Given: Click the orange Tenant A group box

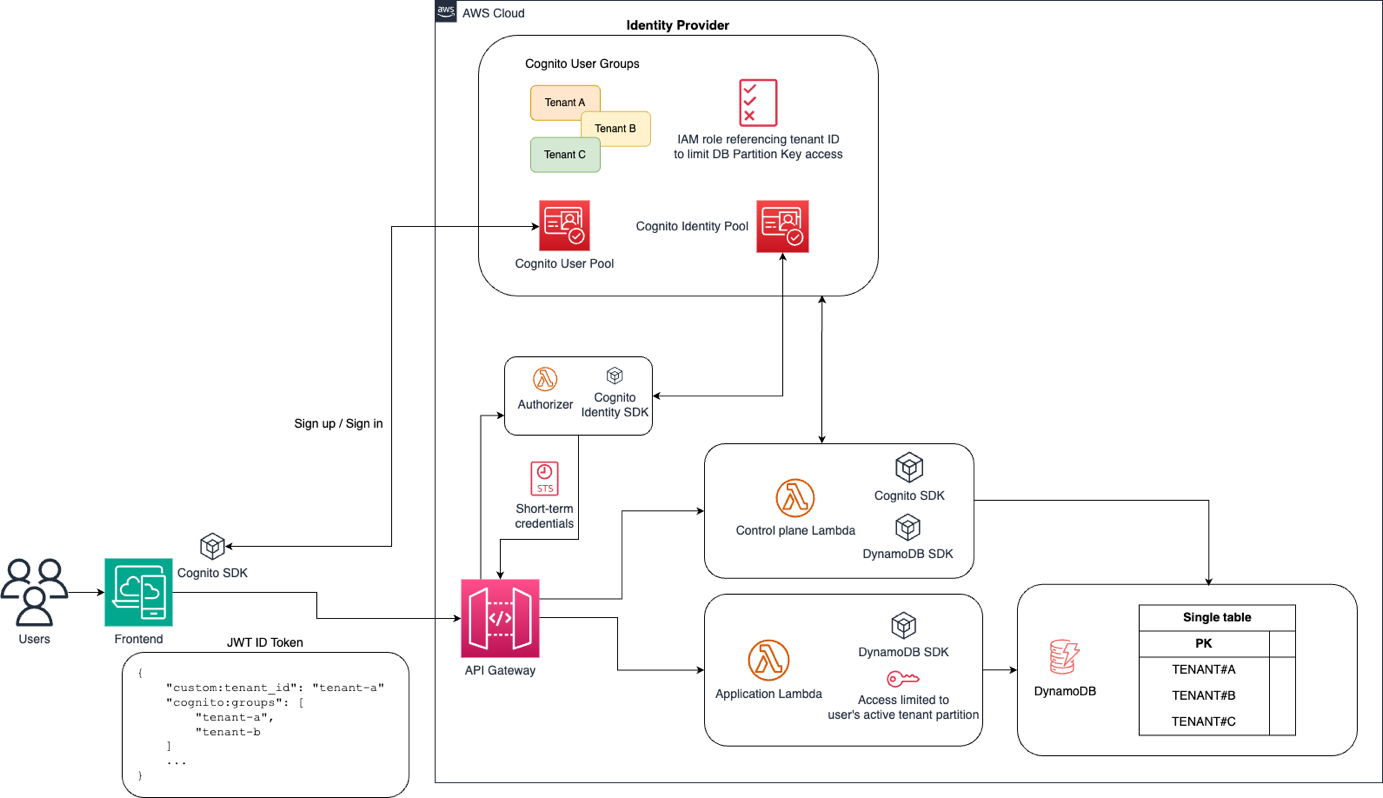Looking at the screenshot, I should click(565, 102).
